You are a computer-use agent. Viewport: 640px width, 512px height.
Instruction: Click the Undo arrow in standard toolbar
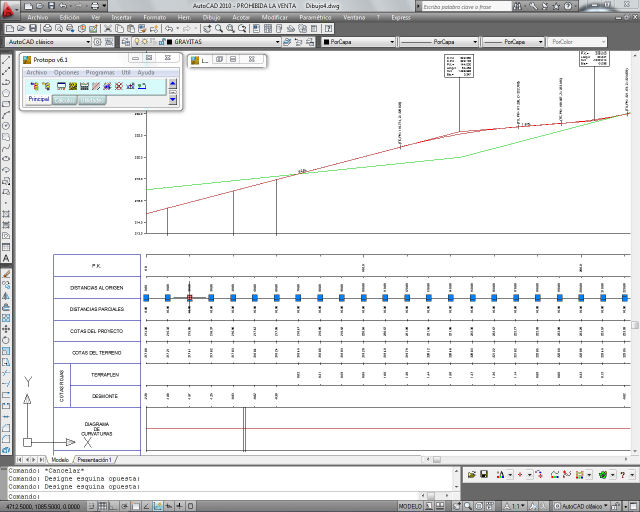(x=169, y=29)
